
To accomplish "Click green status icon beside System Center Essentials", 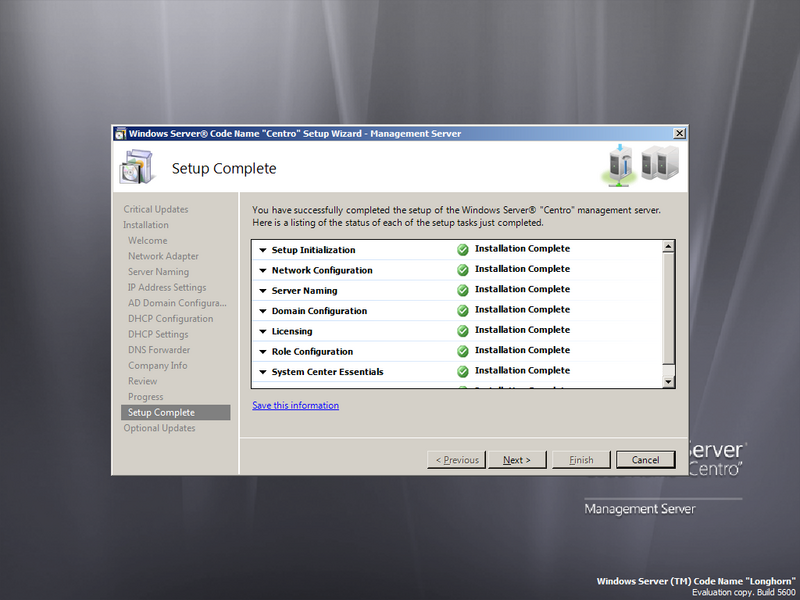I will pos(461,371).
